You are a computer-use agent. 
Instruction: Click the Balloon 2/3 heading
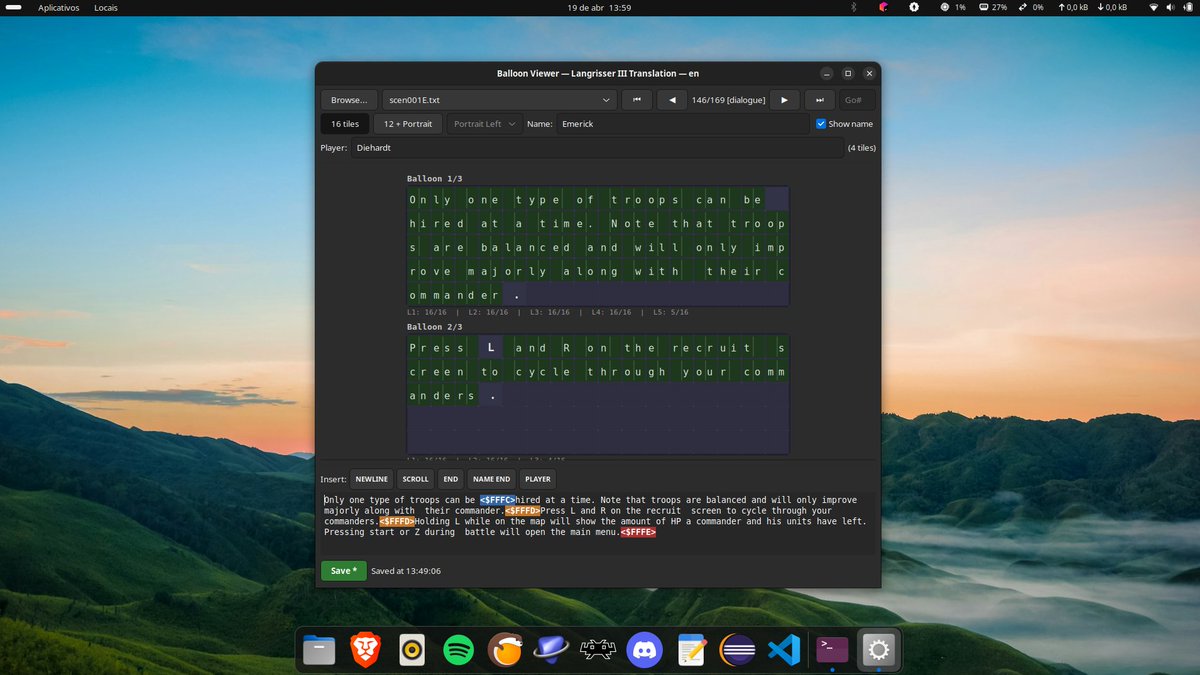(x=435, y=326)
